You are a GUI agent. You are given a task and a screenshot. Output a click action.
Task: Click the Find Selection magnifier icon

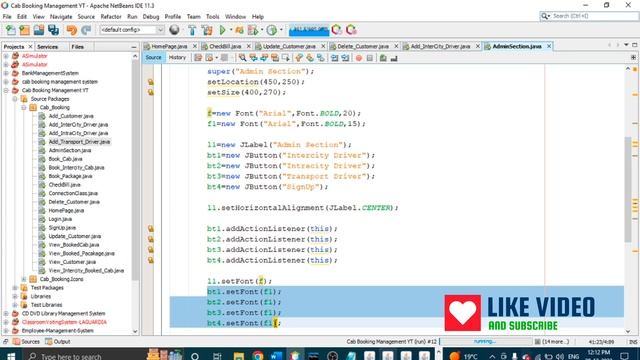coord(242,58)
